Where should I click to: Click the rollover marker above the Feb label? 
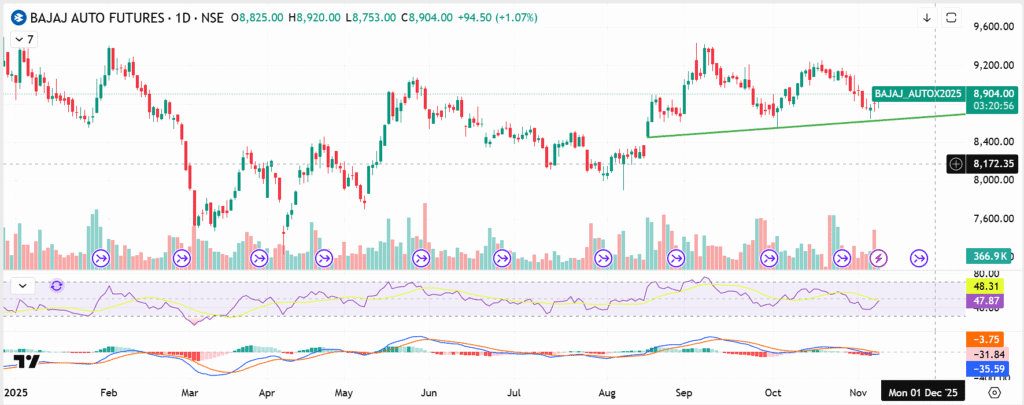pos(101,258)
